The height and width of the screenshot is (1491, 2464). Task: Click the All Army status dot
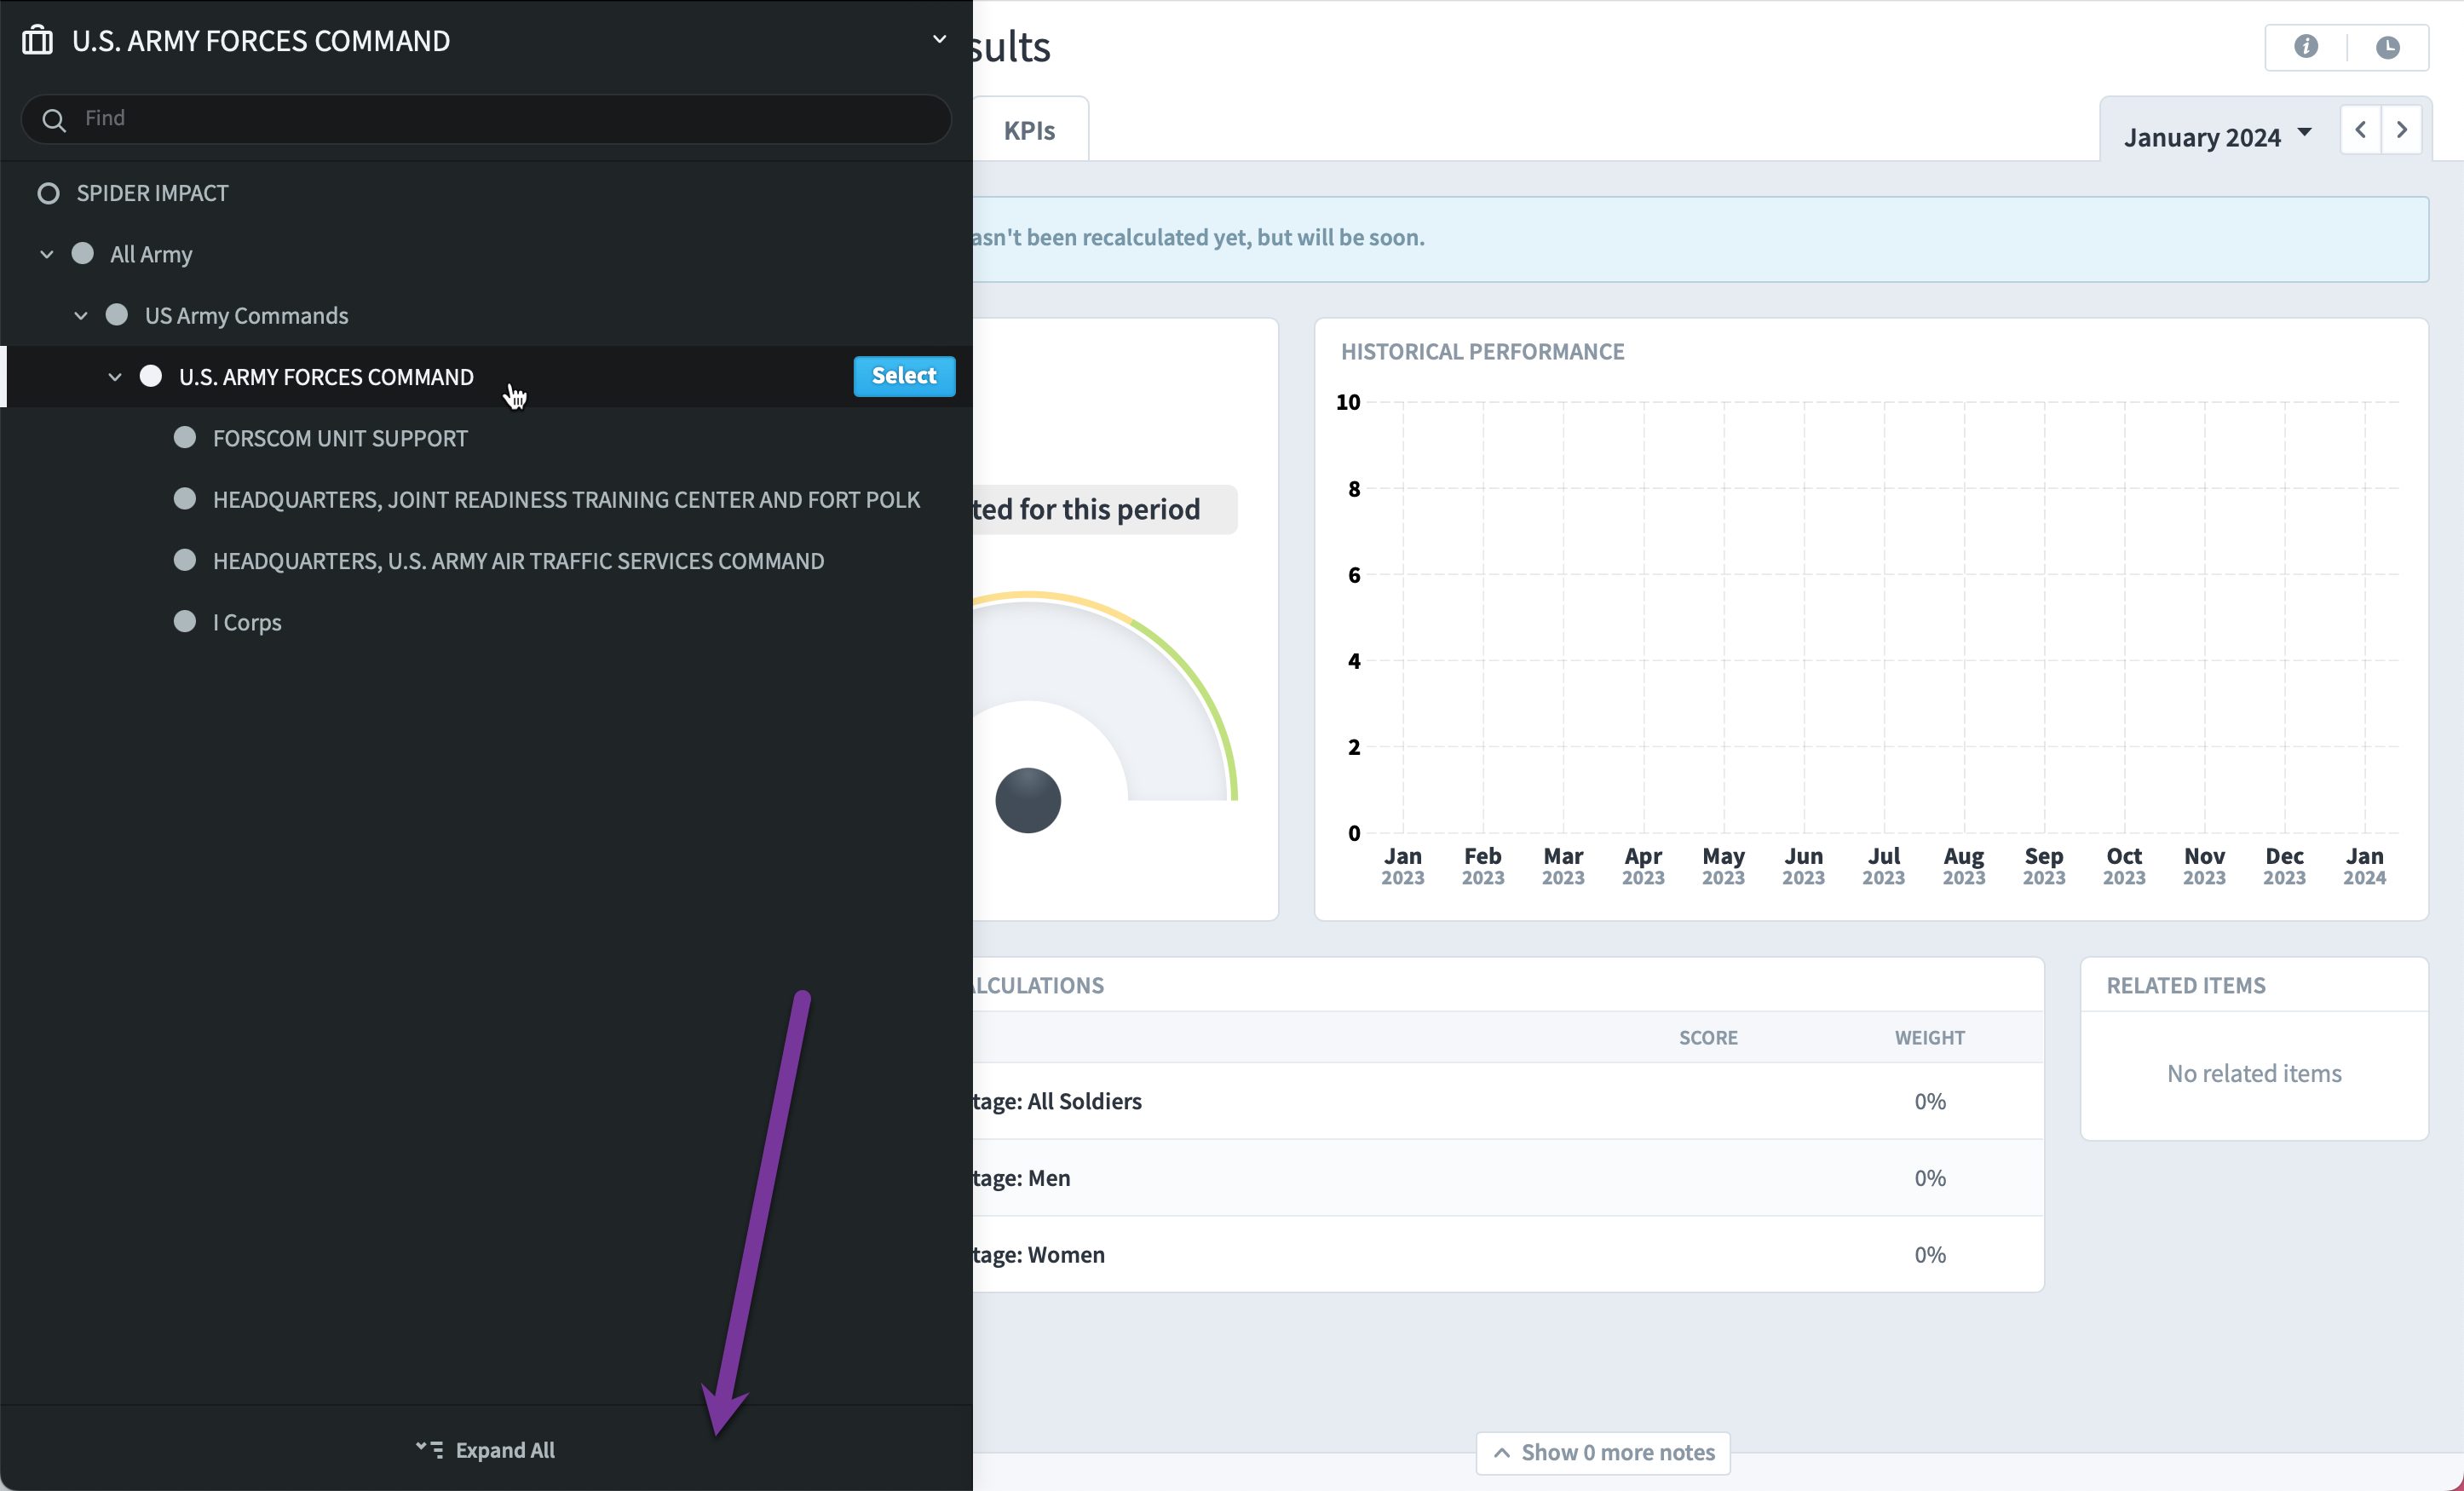coord(83,253)
